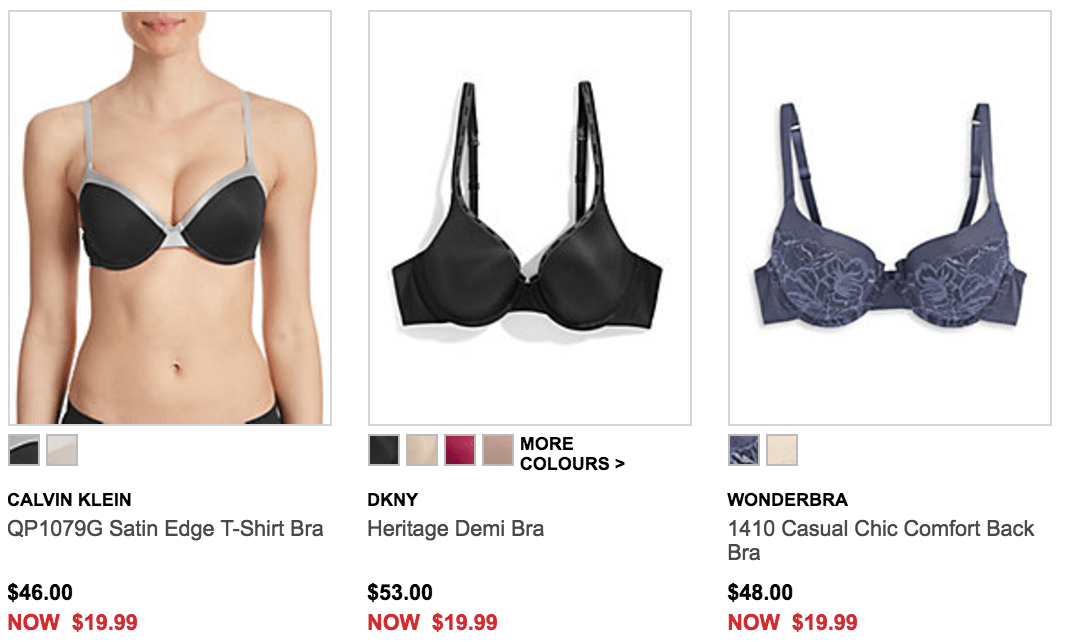Image resolution: width=1066 pixels, height=642 pixels.
Task: Expand MORE COLOURS for the DKNY bra
Action: [x=572, y=454]
